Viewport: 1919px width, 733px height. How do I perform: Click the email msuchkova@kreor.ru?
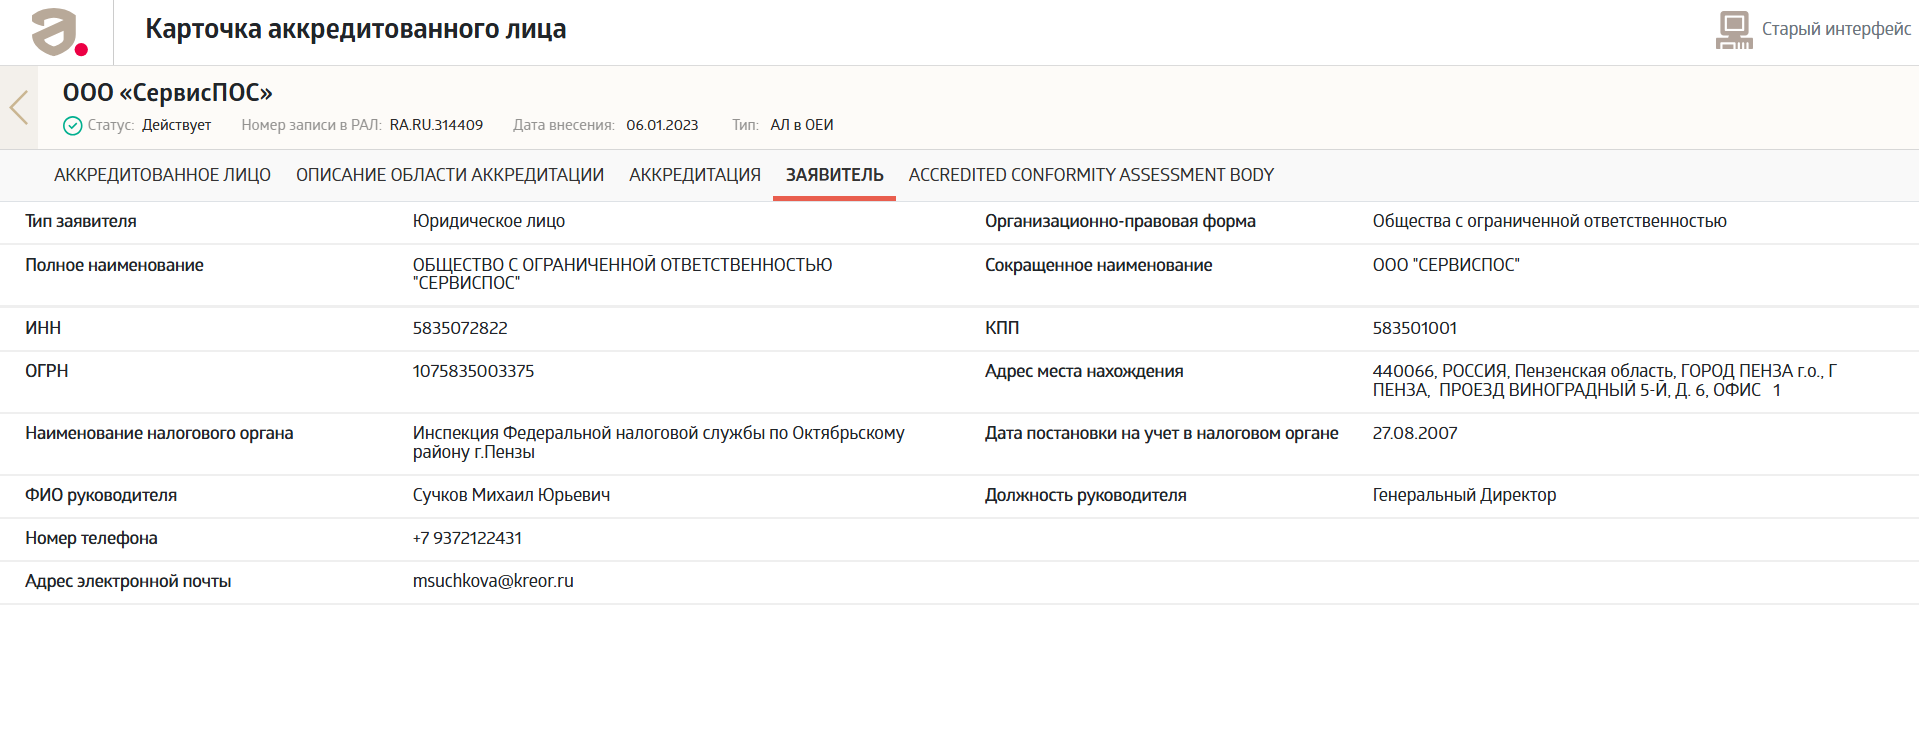point(493,581)
